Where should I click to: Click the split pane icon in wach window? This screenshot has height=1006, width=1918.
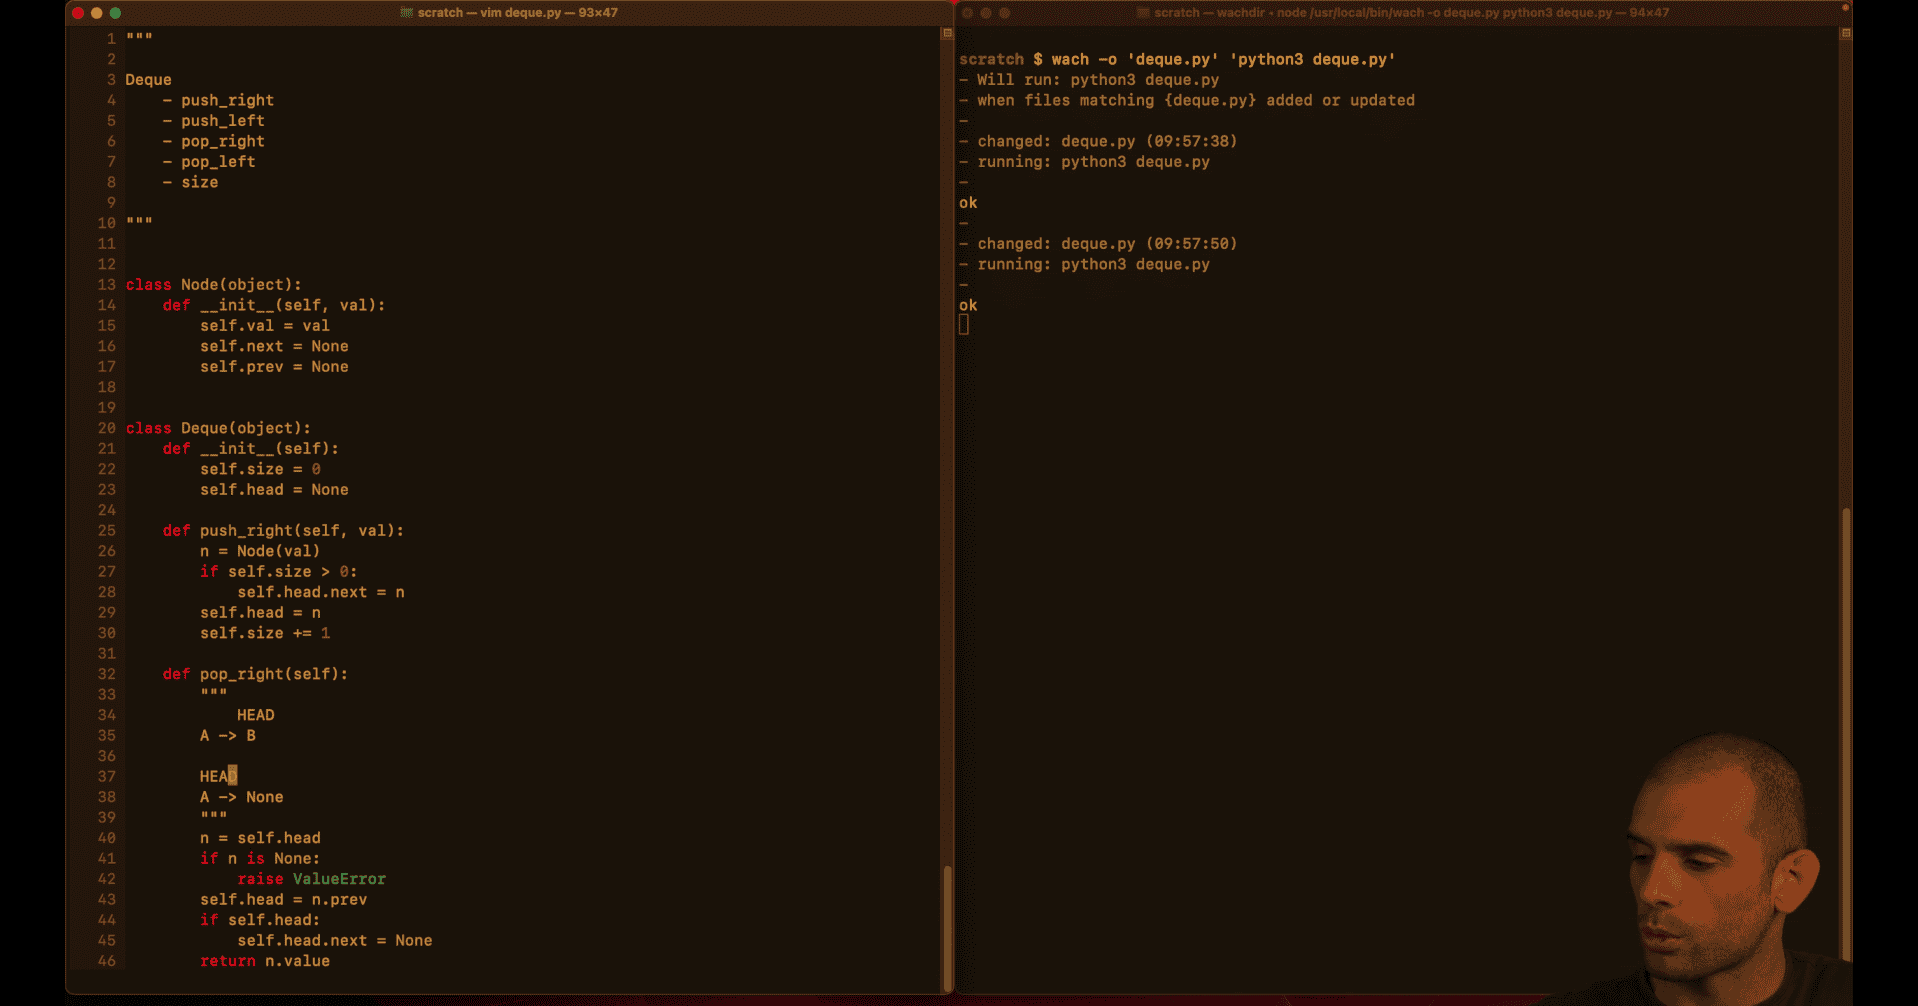tap(1846, 34)
